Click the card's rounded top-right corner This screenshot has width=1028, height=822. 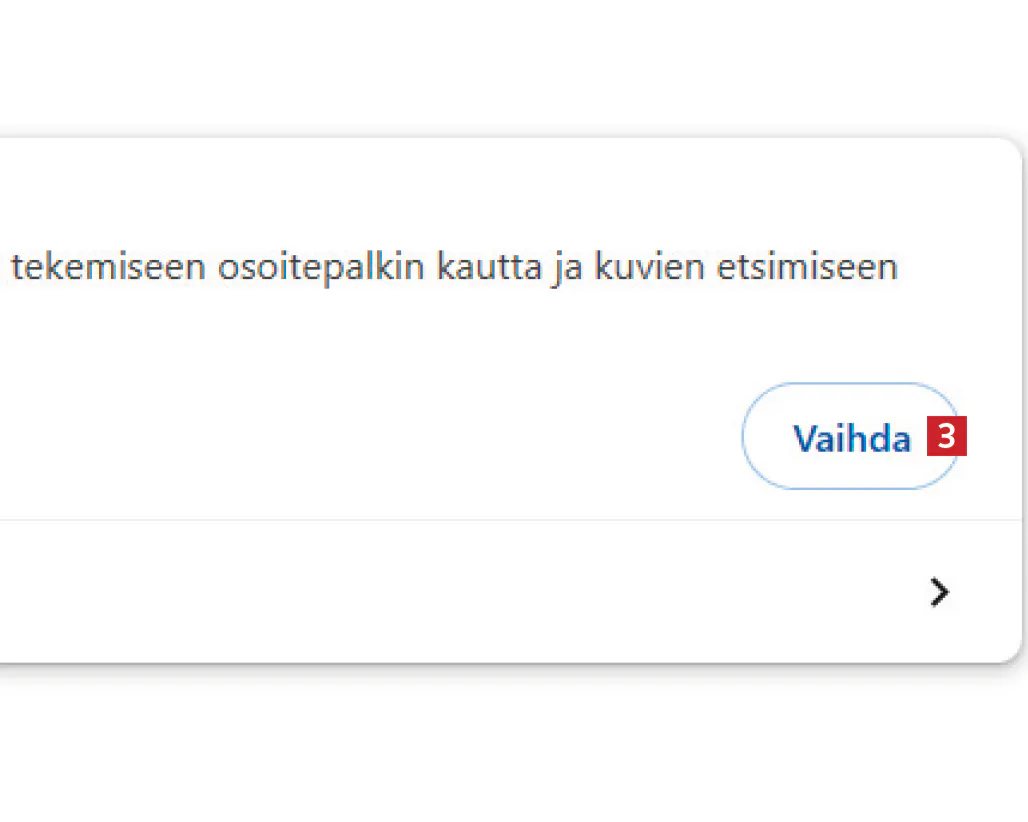1010,150
